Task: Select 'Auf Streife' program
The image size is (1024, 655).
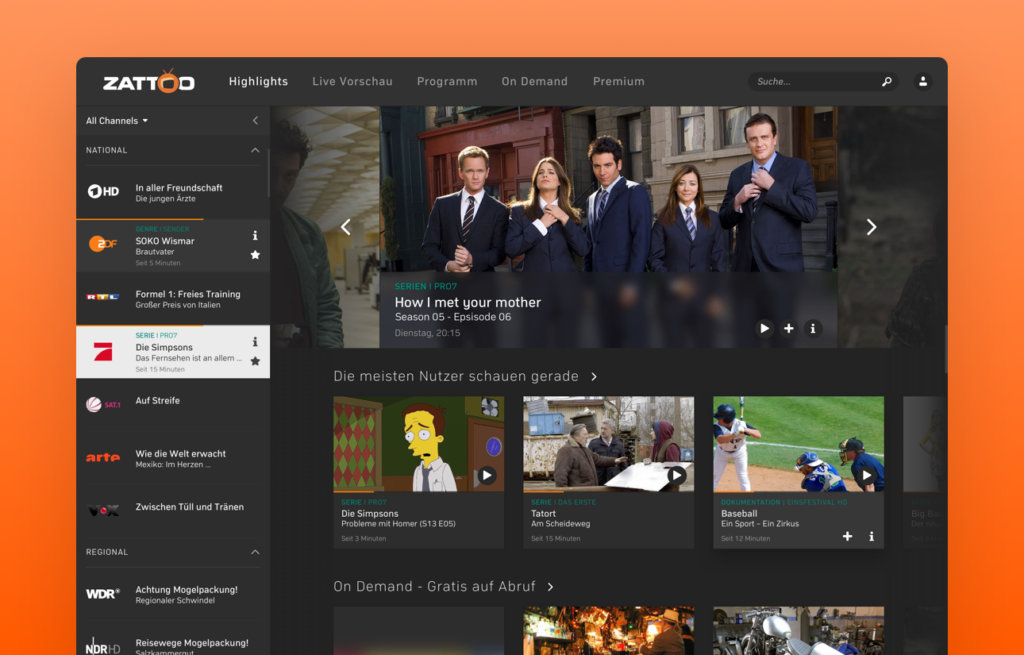Action: point(157,400)
